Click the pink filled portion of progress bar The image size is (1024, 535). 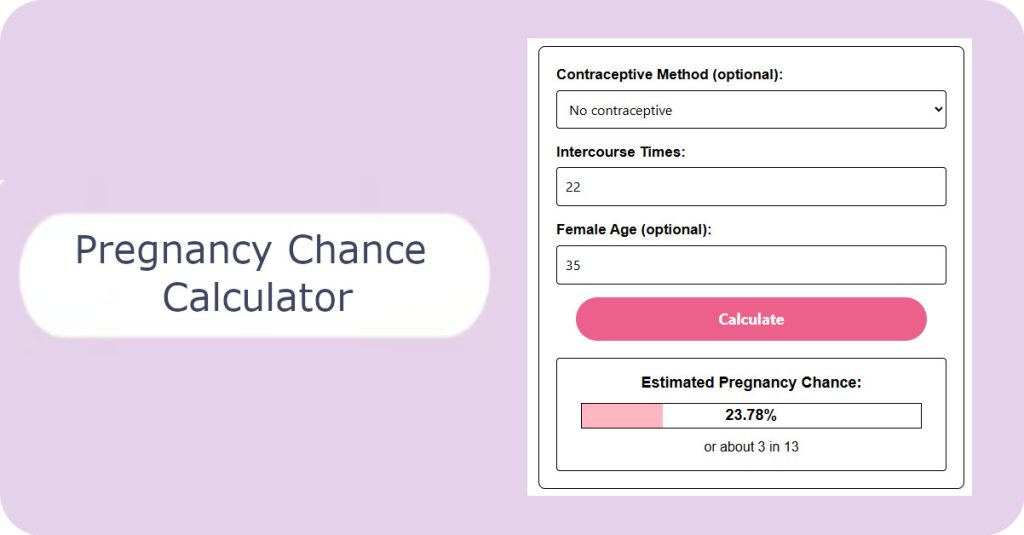click(622, 416)
